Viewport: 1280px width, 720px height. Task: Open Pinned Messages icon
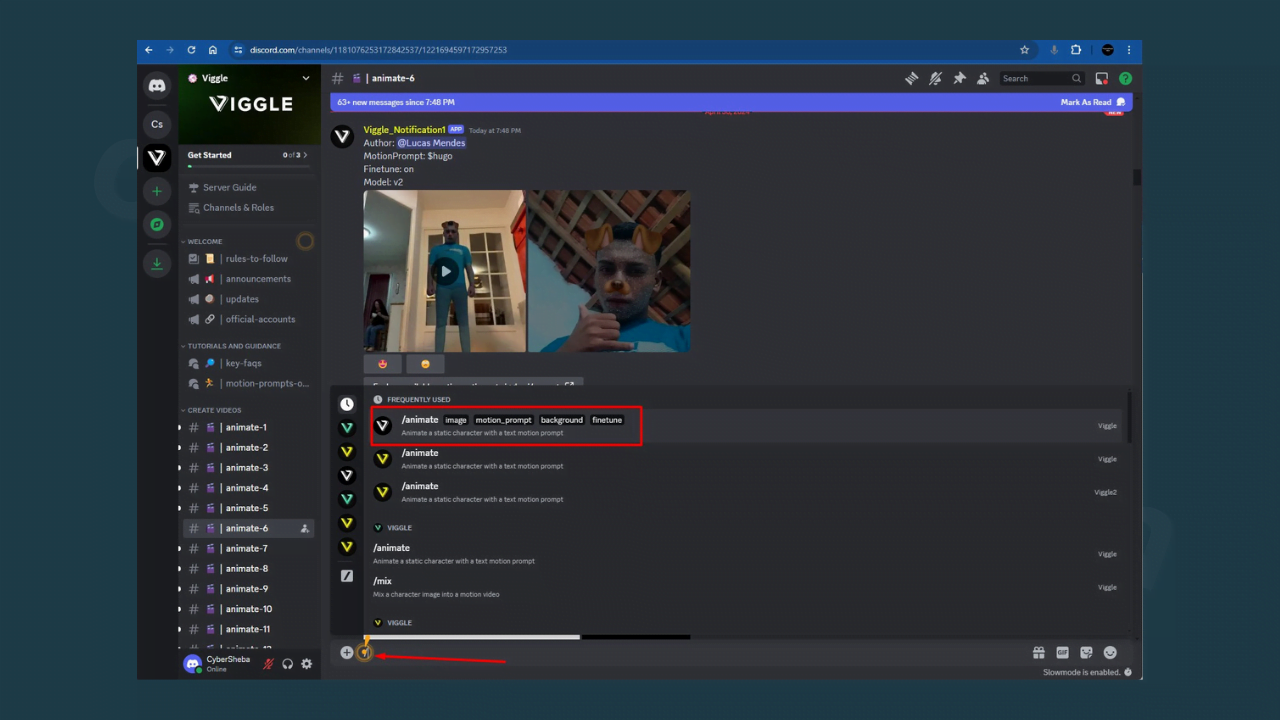[959, 78]
